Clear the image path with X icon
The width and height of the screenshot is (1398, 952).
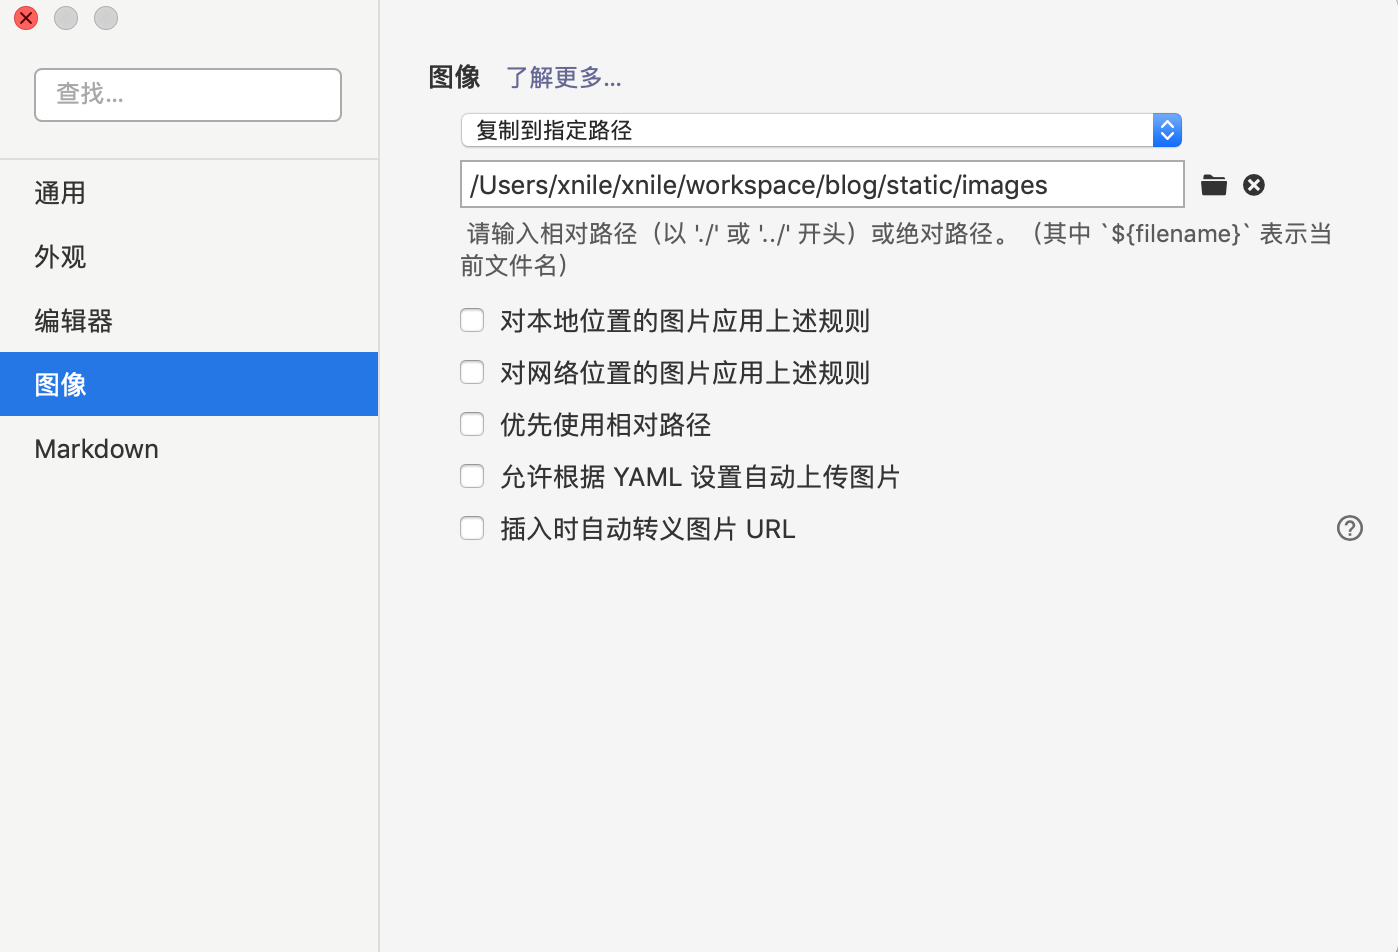click(x=1254, y=185)
